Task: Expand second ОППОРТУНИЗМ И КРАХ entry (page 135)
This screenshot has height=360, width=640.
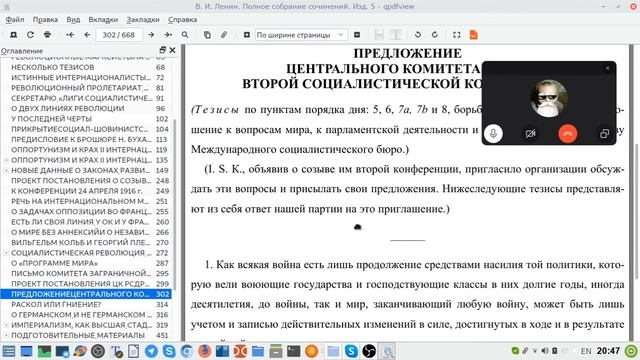Action: [6, 160]
